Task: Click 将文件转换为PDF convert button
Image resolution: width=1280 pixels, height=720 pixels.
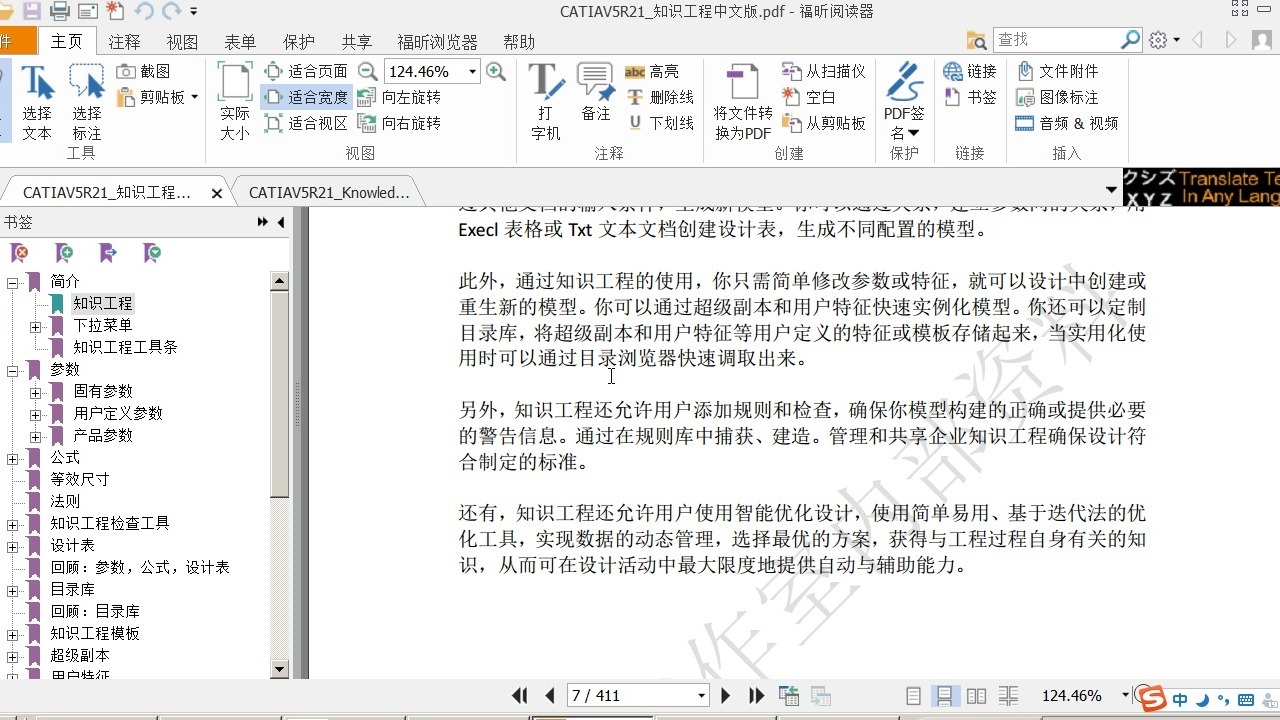Action: 742,103
